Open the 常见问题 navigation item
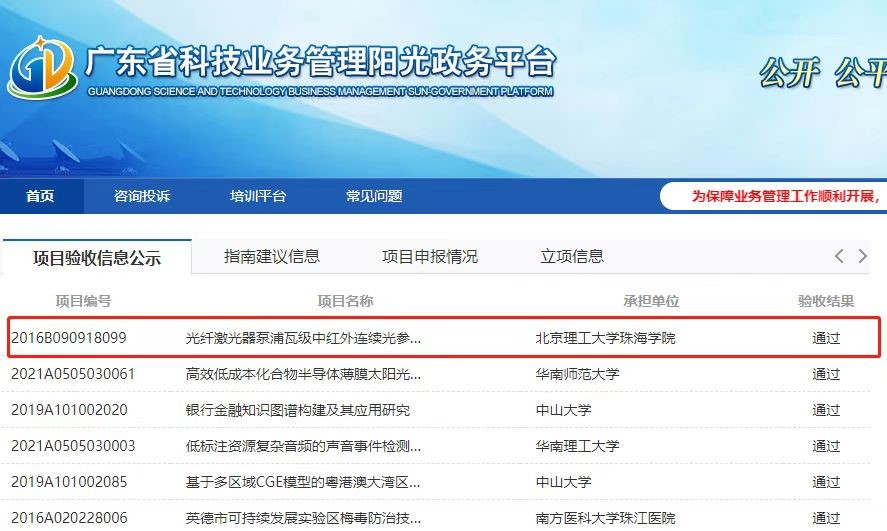Image resolution: width=887 pixels, height=531 pixels. (x=374, y=196)
